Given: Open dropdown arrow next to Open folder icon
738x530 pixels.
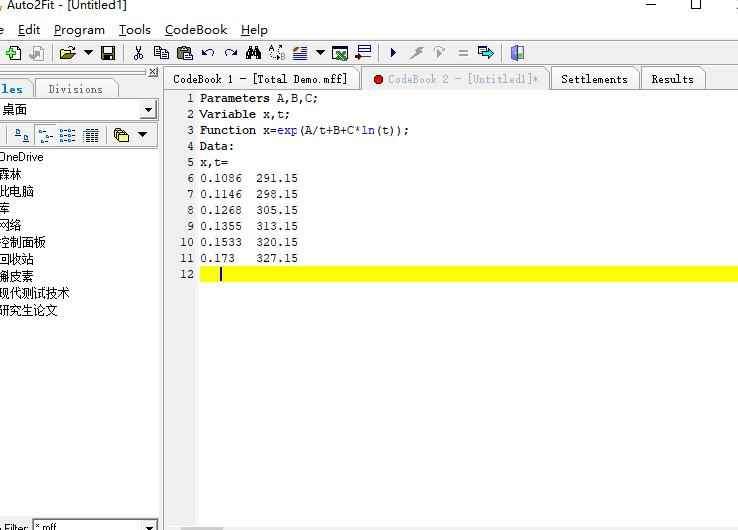Looking at the screenshot, I should [x=88, y=53].
